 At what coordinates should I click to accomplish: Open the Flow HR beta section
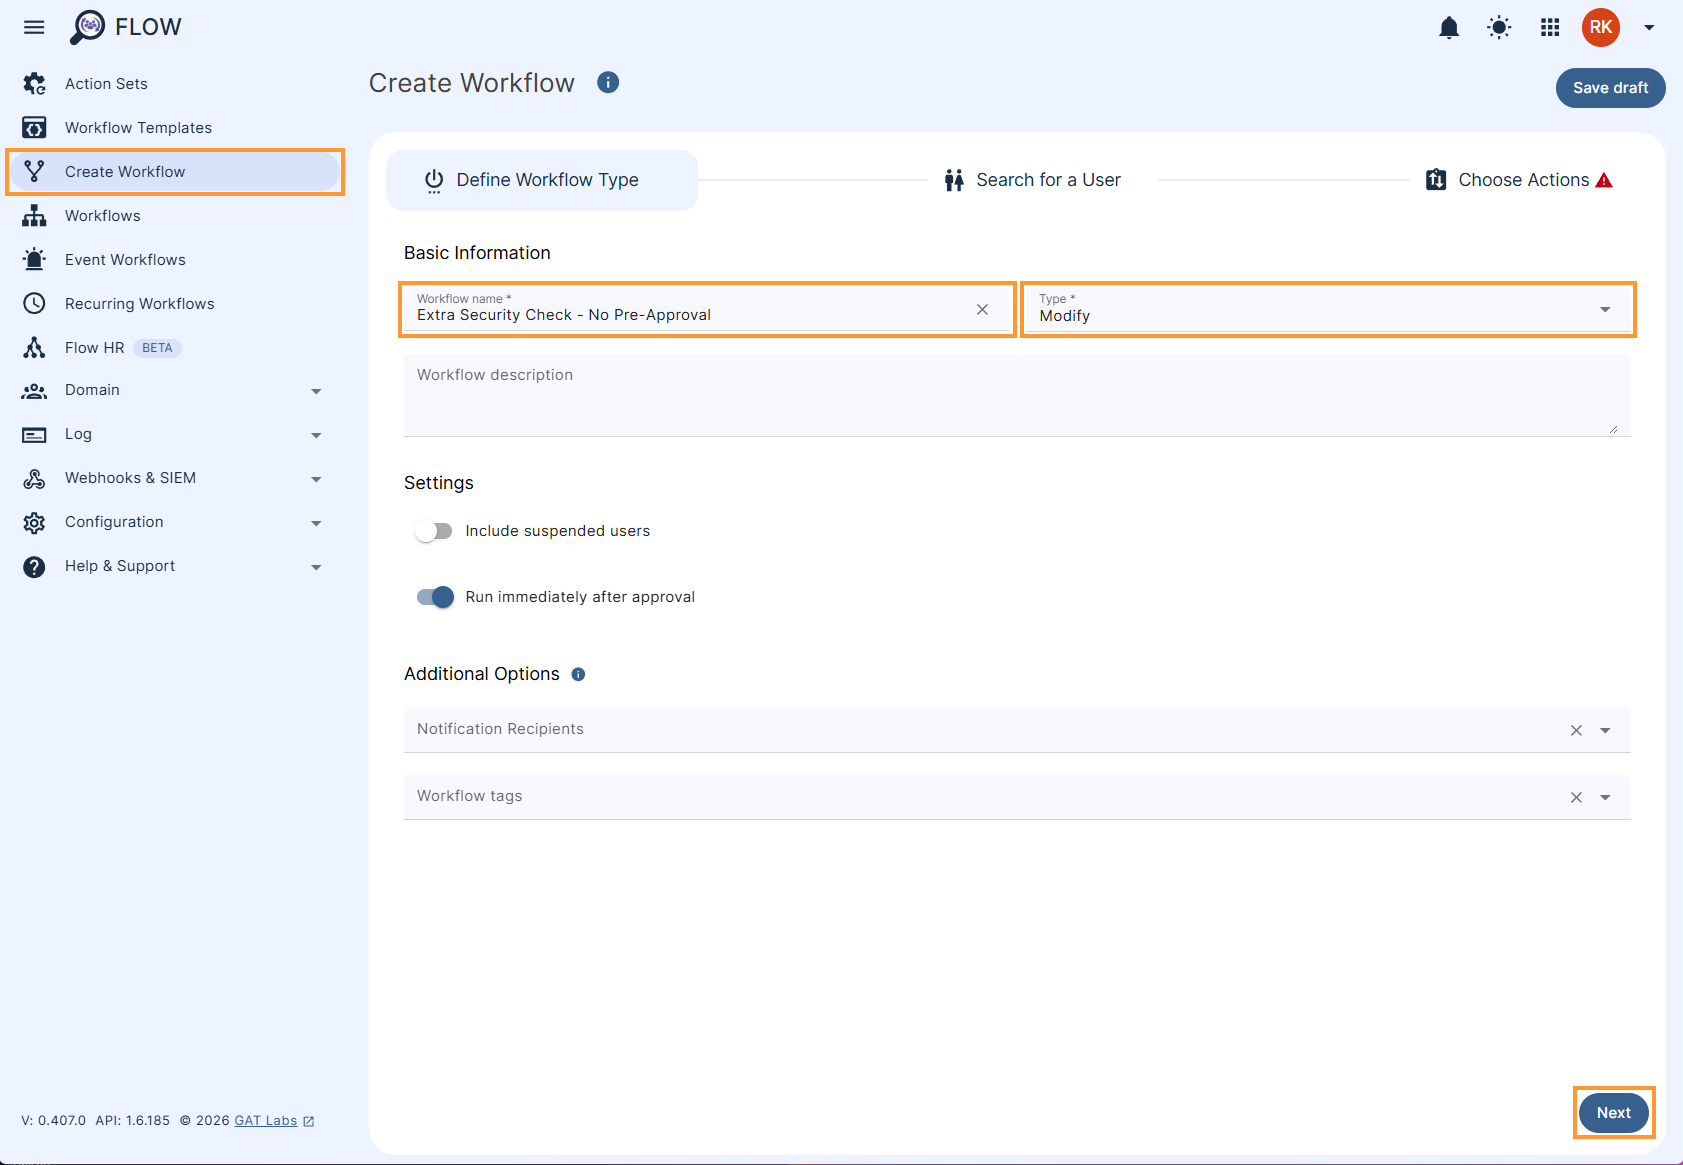(94, 347)
